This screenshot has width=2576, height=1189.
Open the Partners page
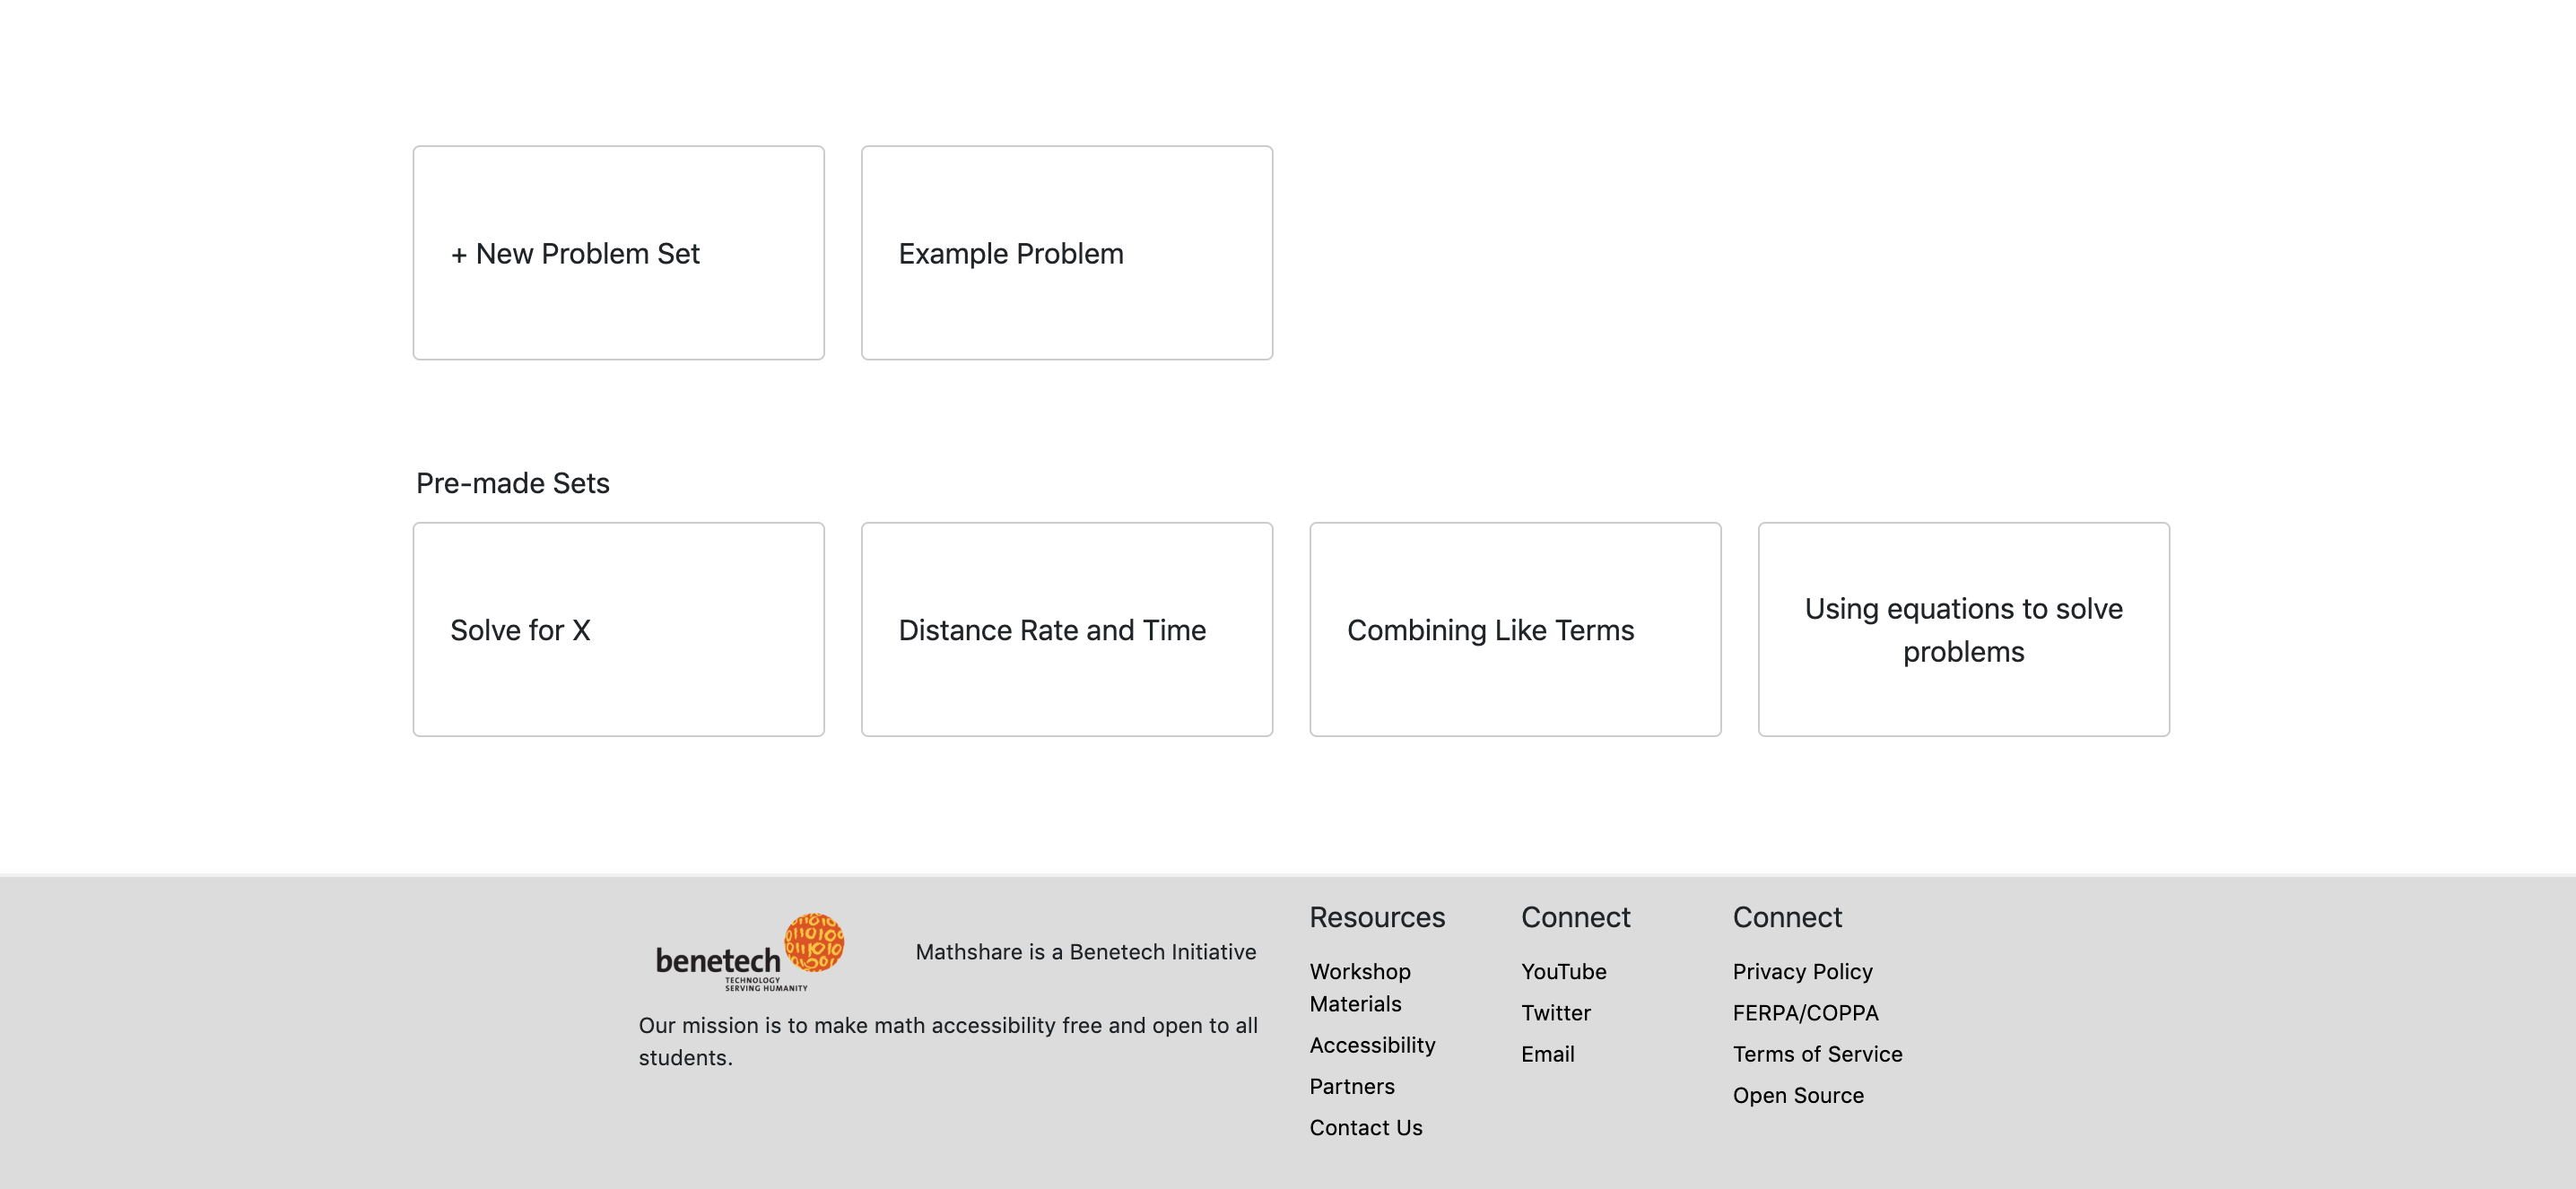point(1350,1086)
